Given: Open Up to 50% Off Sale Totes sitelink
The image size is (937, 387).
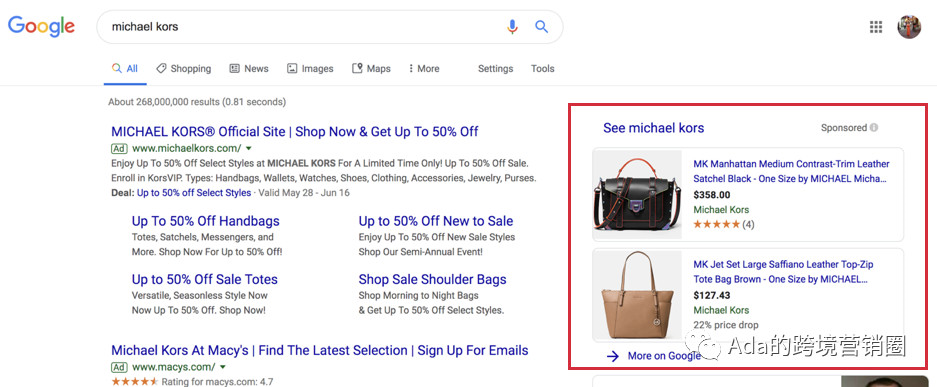Looking at the screenshot, I should click(x=204, y=280).
